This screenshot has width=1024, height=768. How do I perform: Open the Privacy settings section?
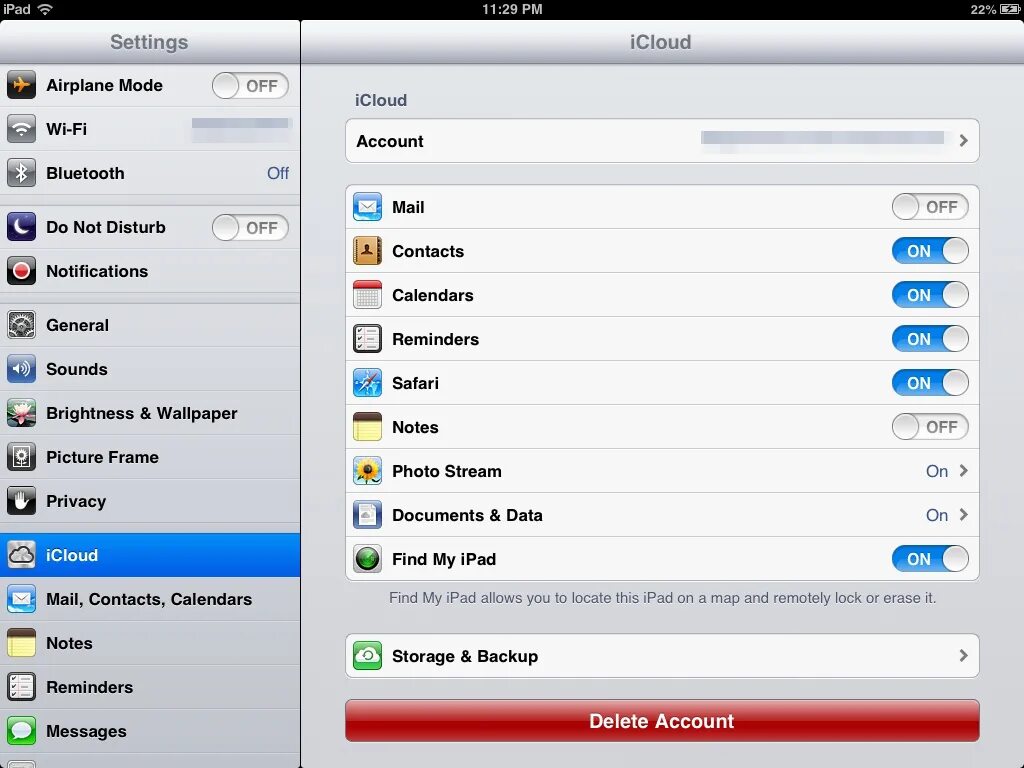[x=150, y=501]
